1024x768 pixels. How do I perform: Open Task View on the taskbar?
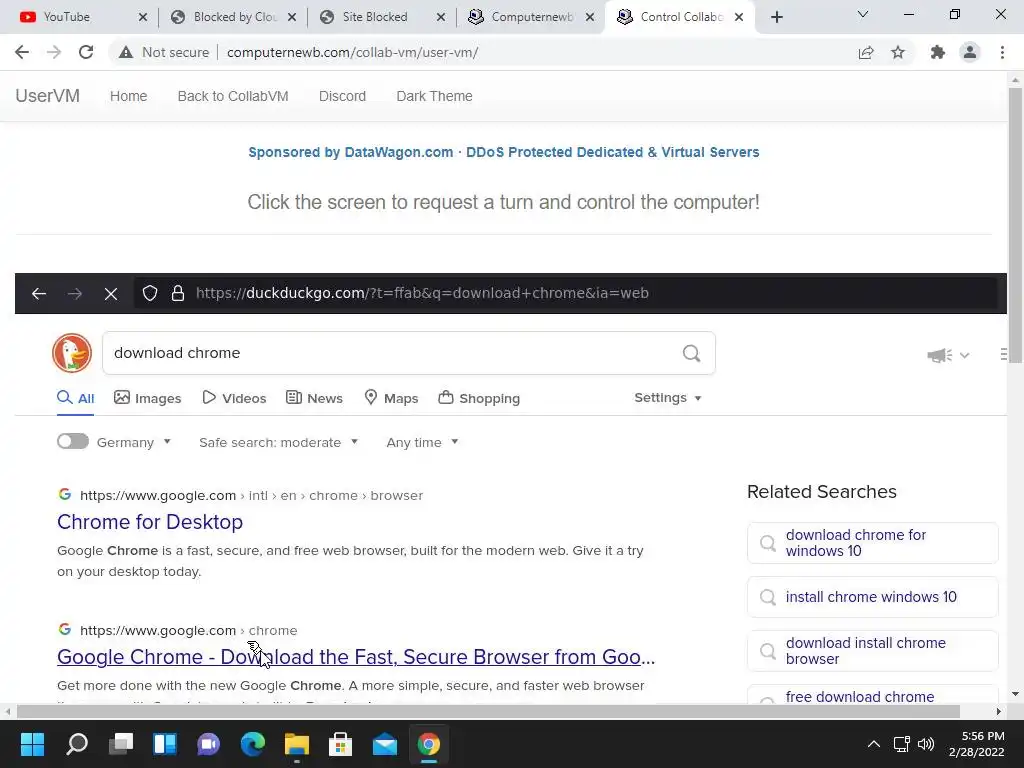click(121, 744)
